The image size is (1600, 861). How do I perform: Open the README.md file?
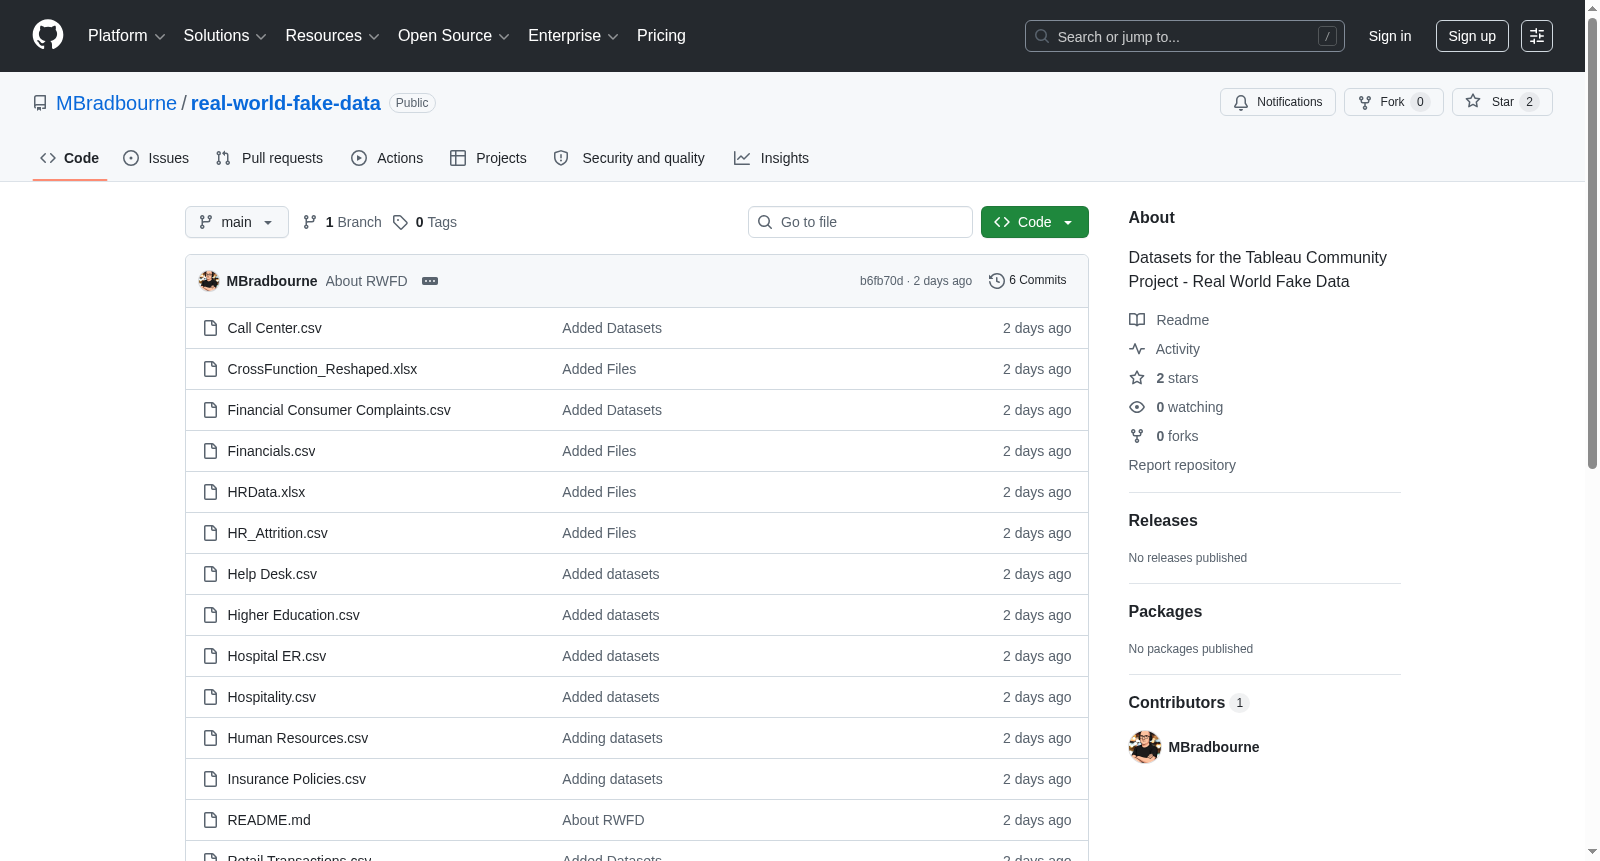pyautogui.click(x=269, y=820)
